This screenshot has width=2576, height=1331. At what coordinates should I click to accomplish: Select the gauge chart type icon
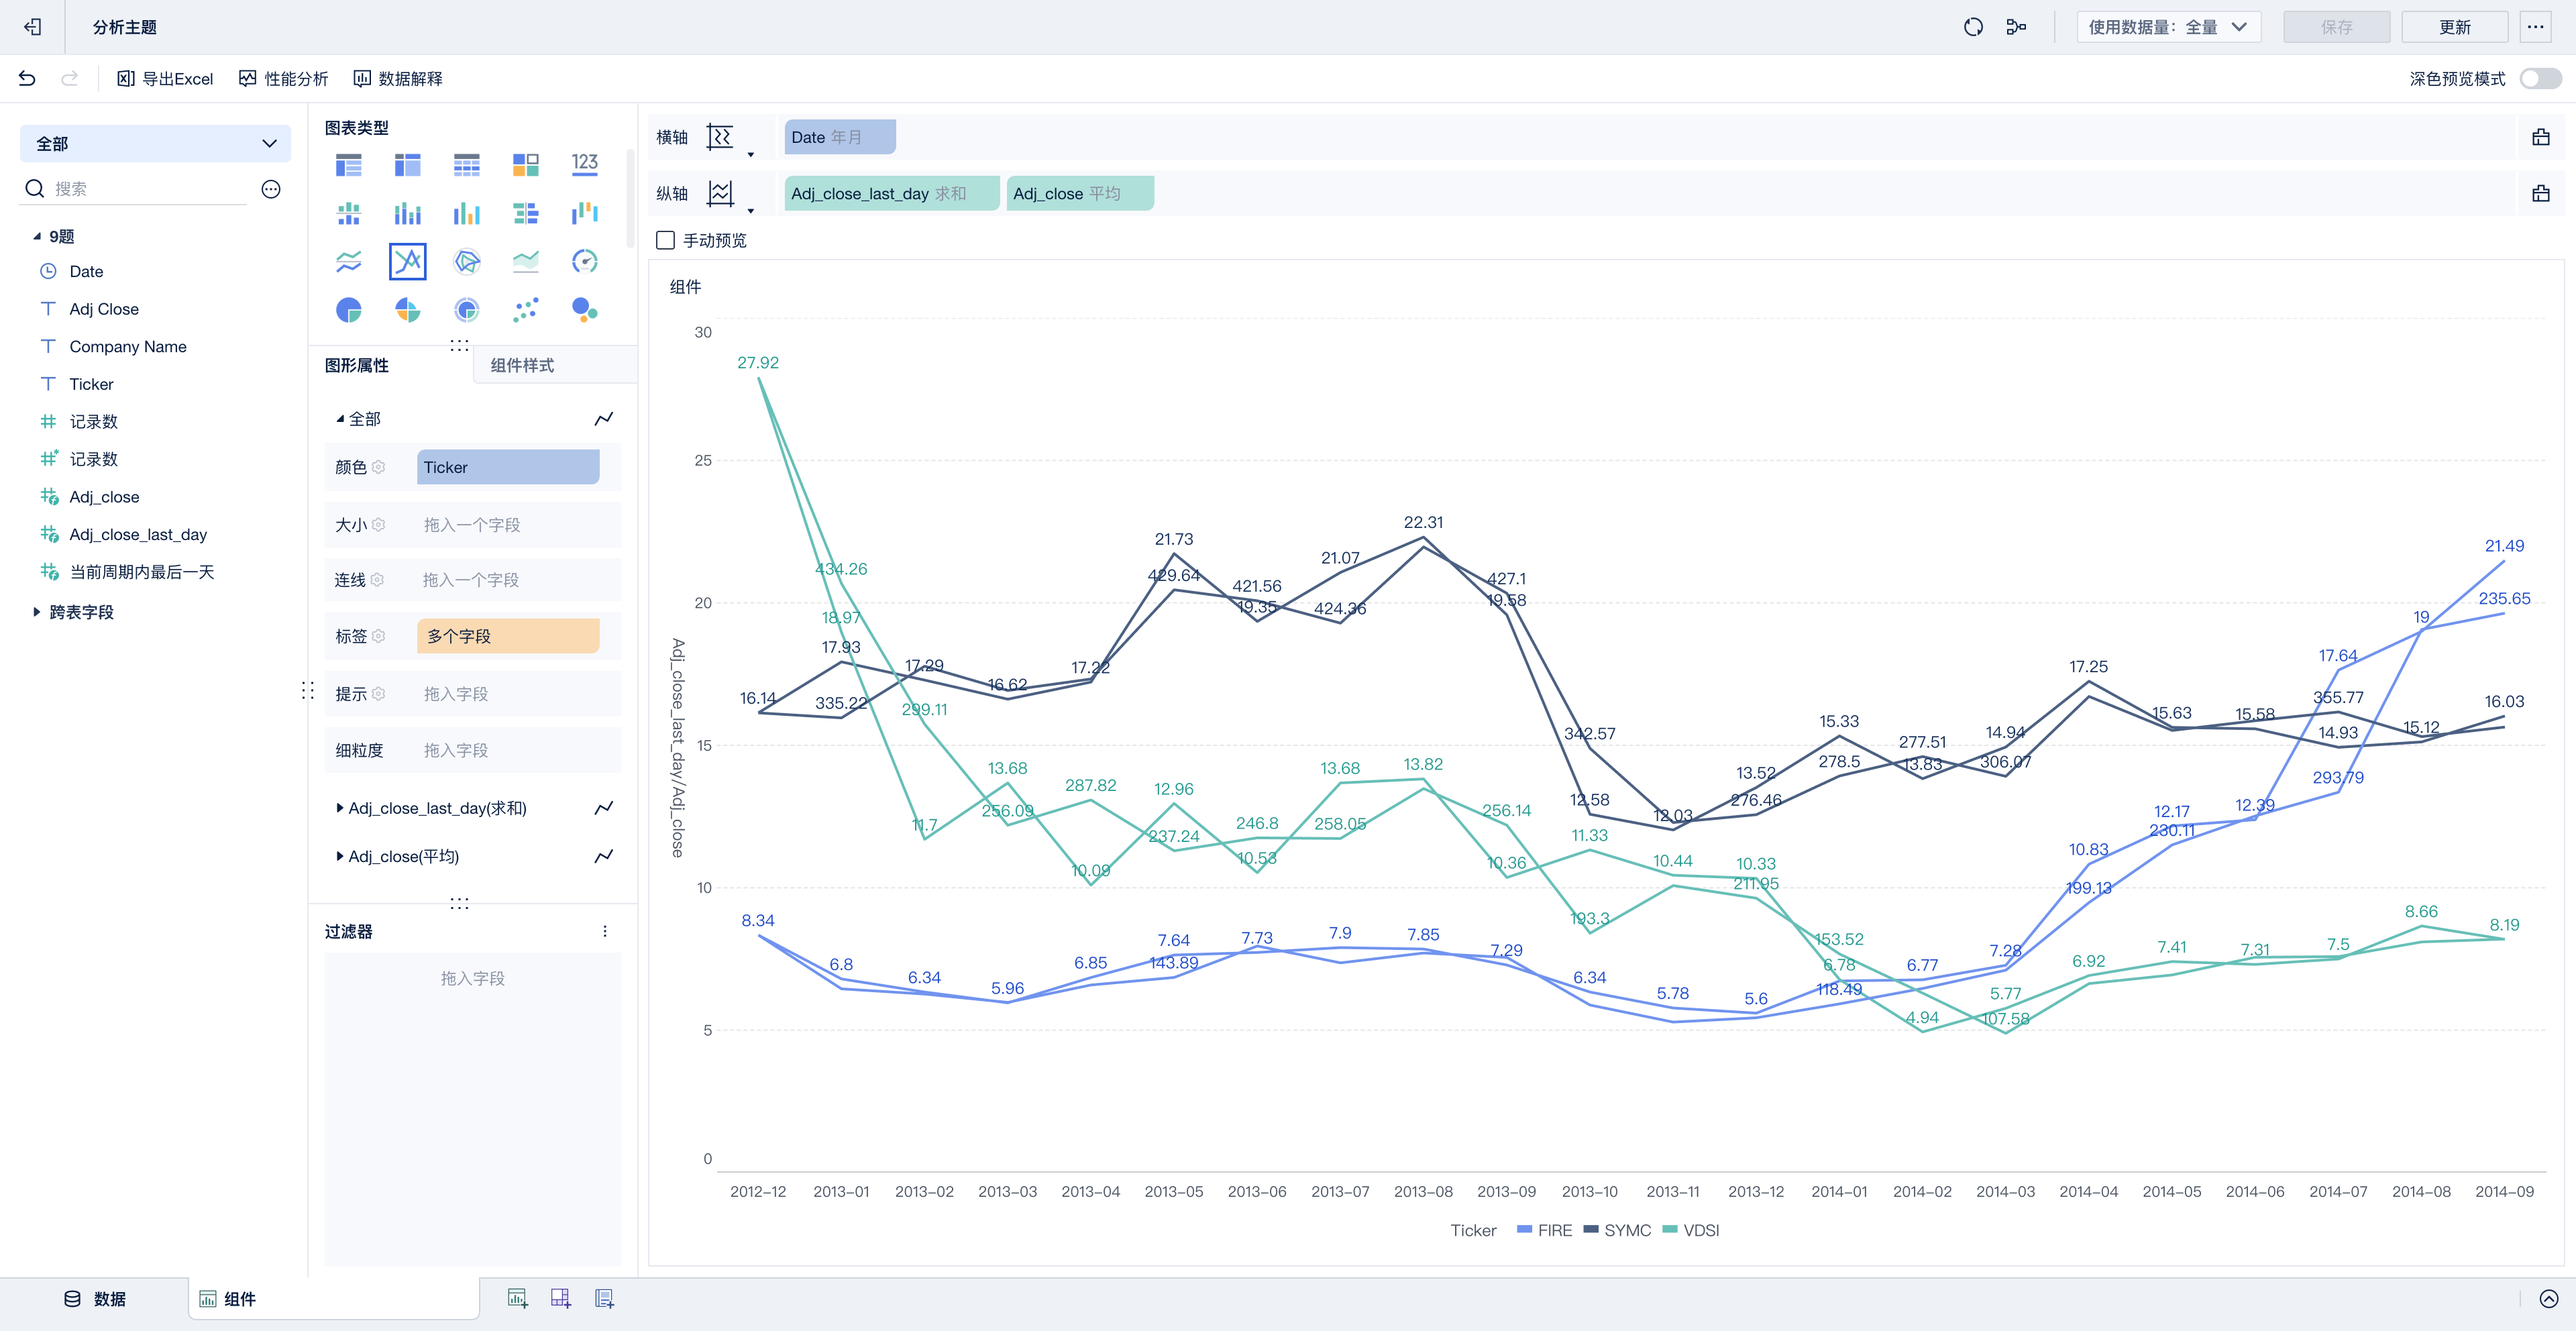click(x=584, y=262)
